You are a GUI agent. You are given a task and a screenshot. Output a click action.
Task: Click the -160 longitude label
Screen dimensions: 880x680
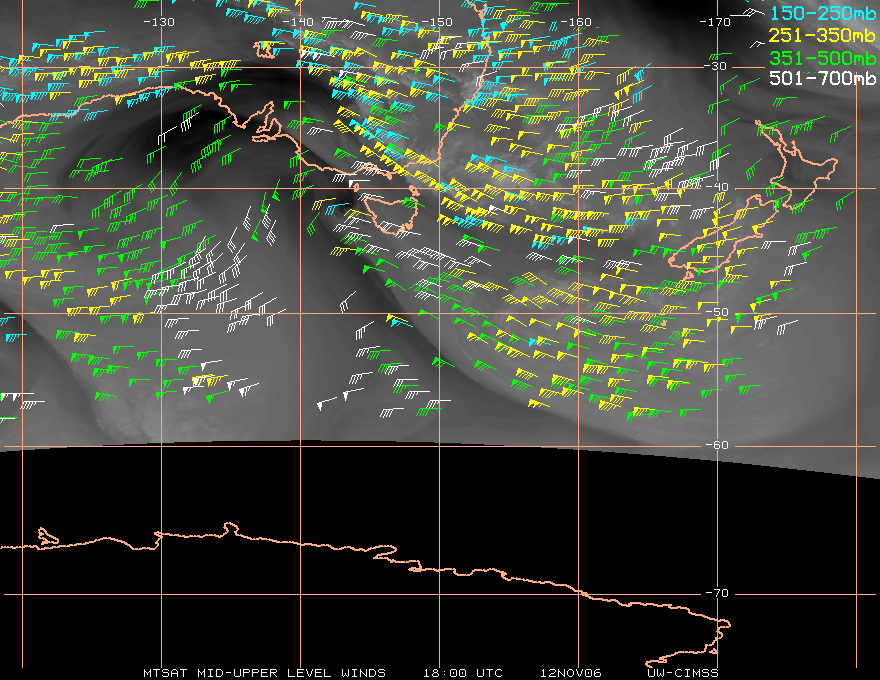[x=576, y=22]
